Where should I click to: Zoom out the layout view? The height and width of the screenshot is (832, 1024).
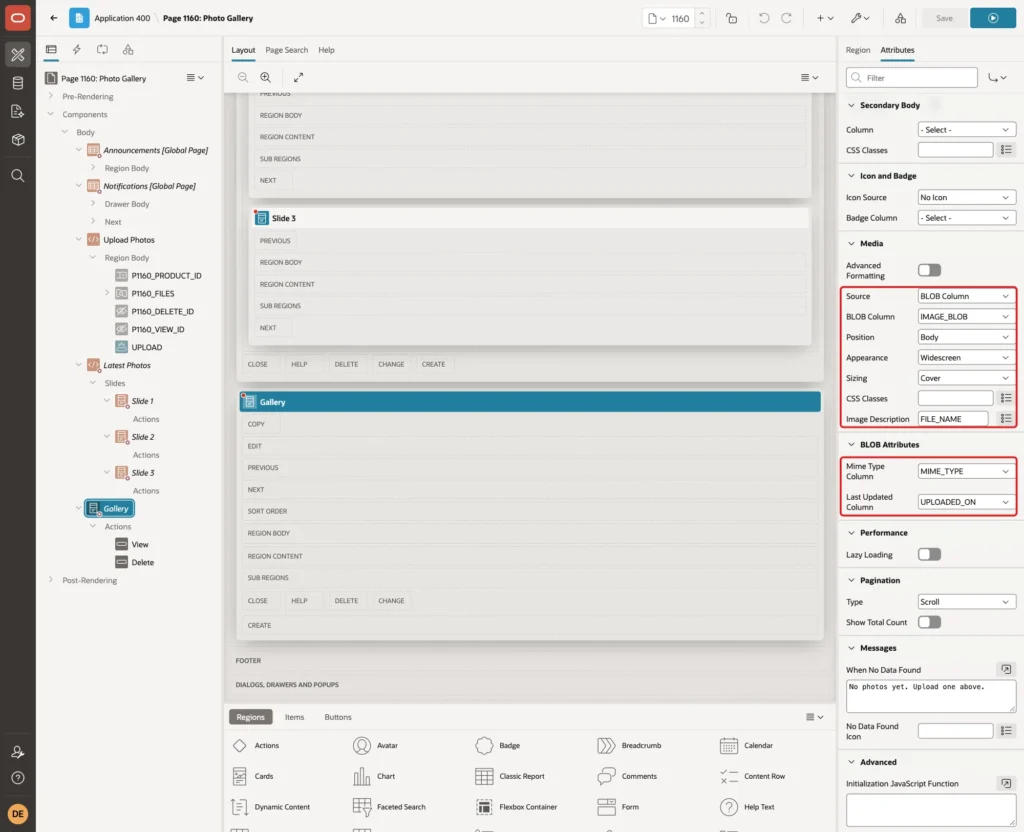click(243, 77)
